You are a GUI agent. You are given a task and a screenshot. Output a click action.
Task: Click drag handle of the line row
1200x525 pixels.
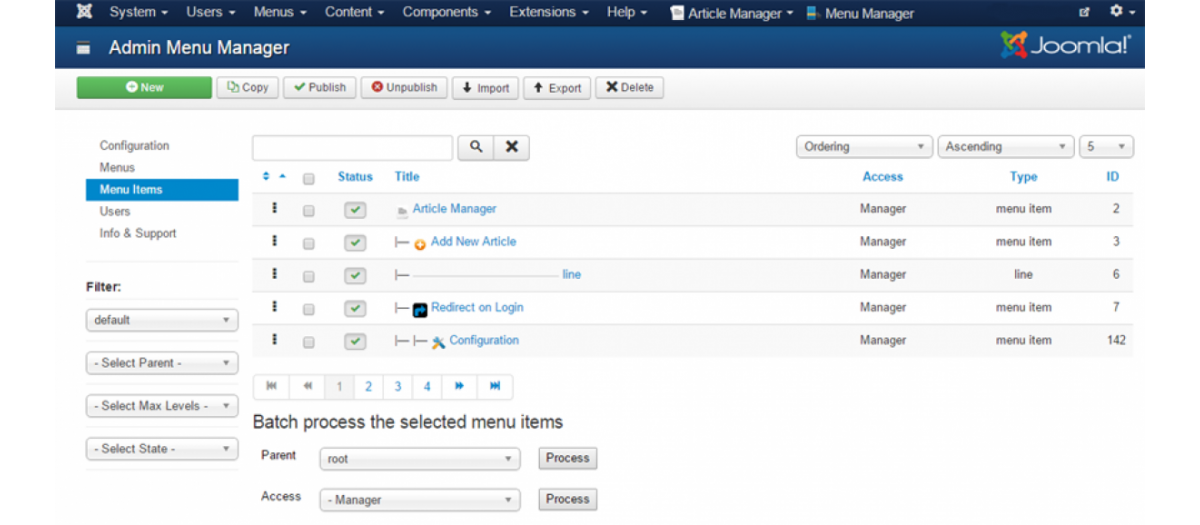tap(274, 274)
